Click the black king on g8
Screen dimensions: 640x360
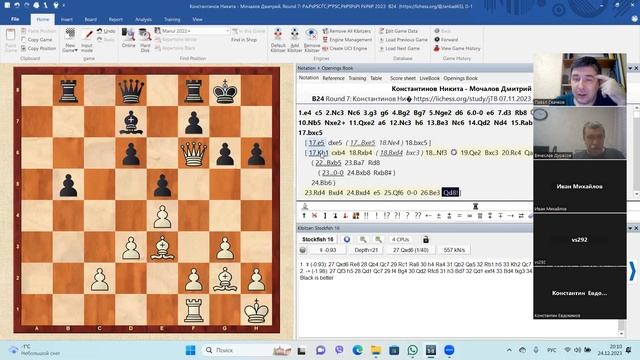tap(225, 91)
